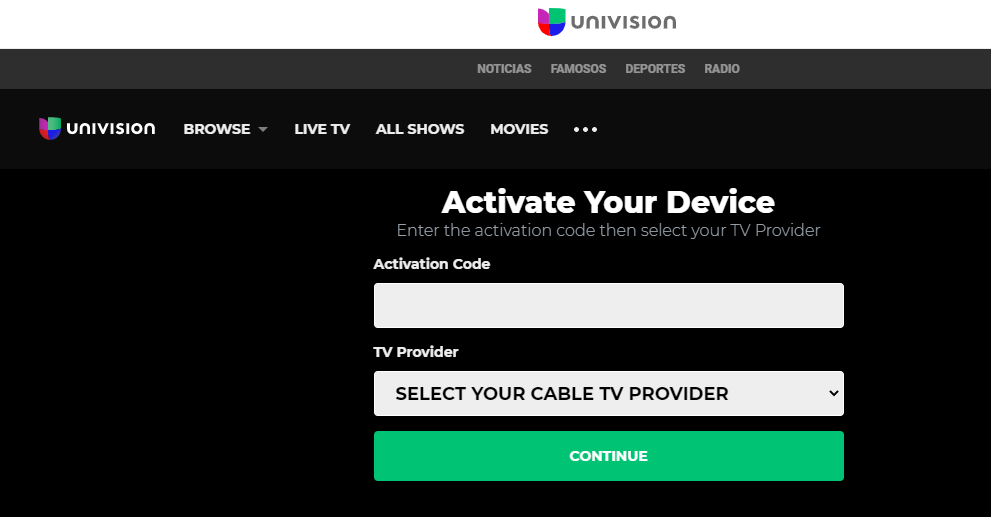Open the NOTICIAS link
The width and height of the screenshot is (991, 517).
tap(504, 69)
